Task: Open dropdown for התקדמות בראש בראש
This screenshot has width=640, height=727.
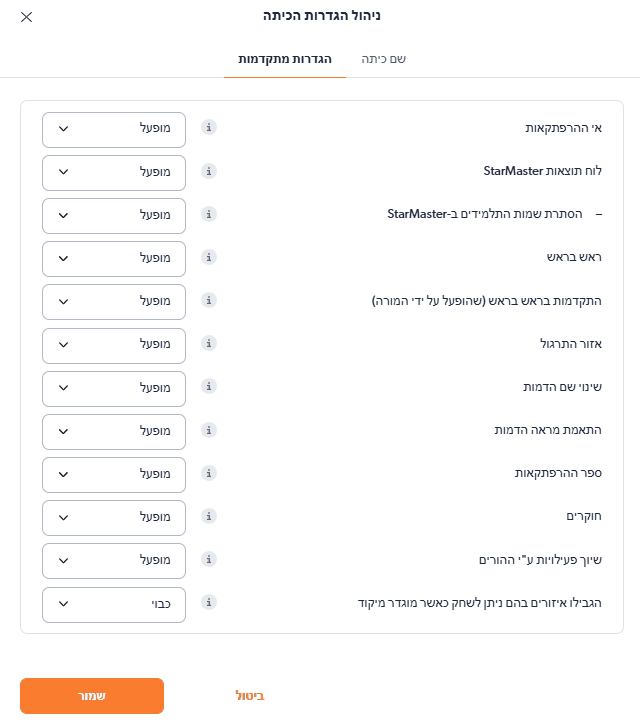Action: [114, 301]
